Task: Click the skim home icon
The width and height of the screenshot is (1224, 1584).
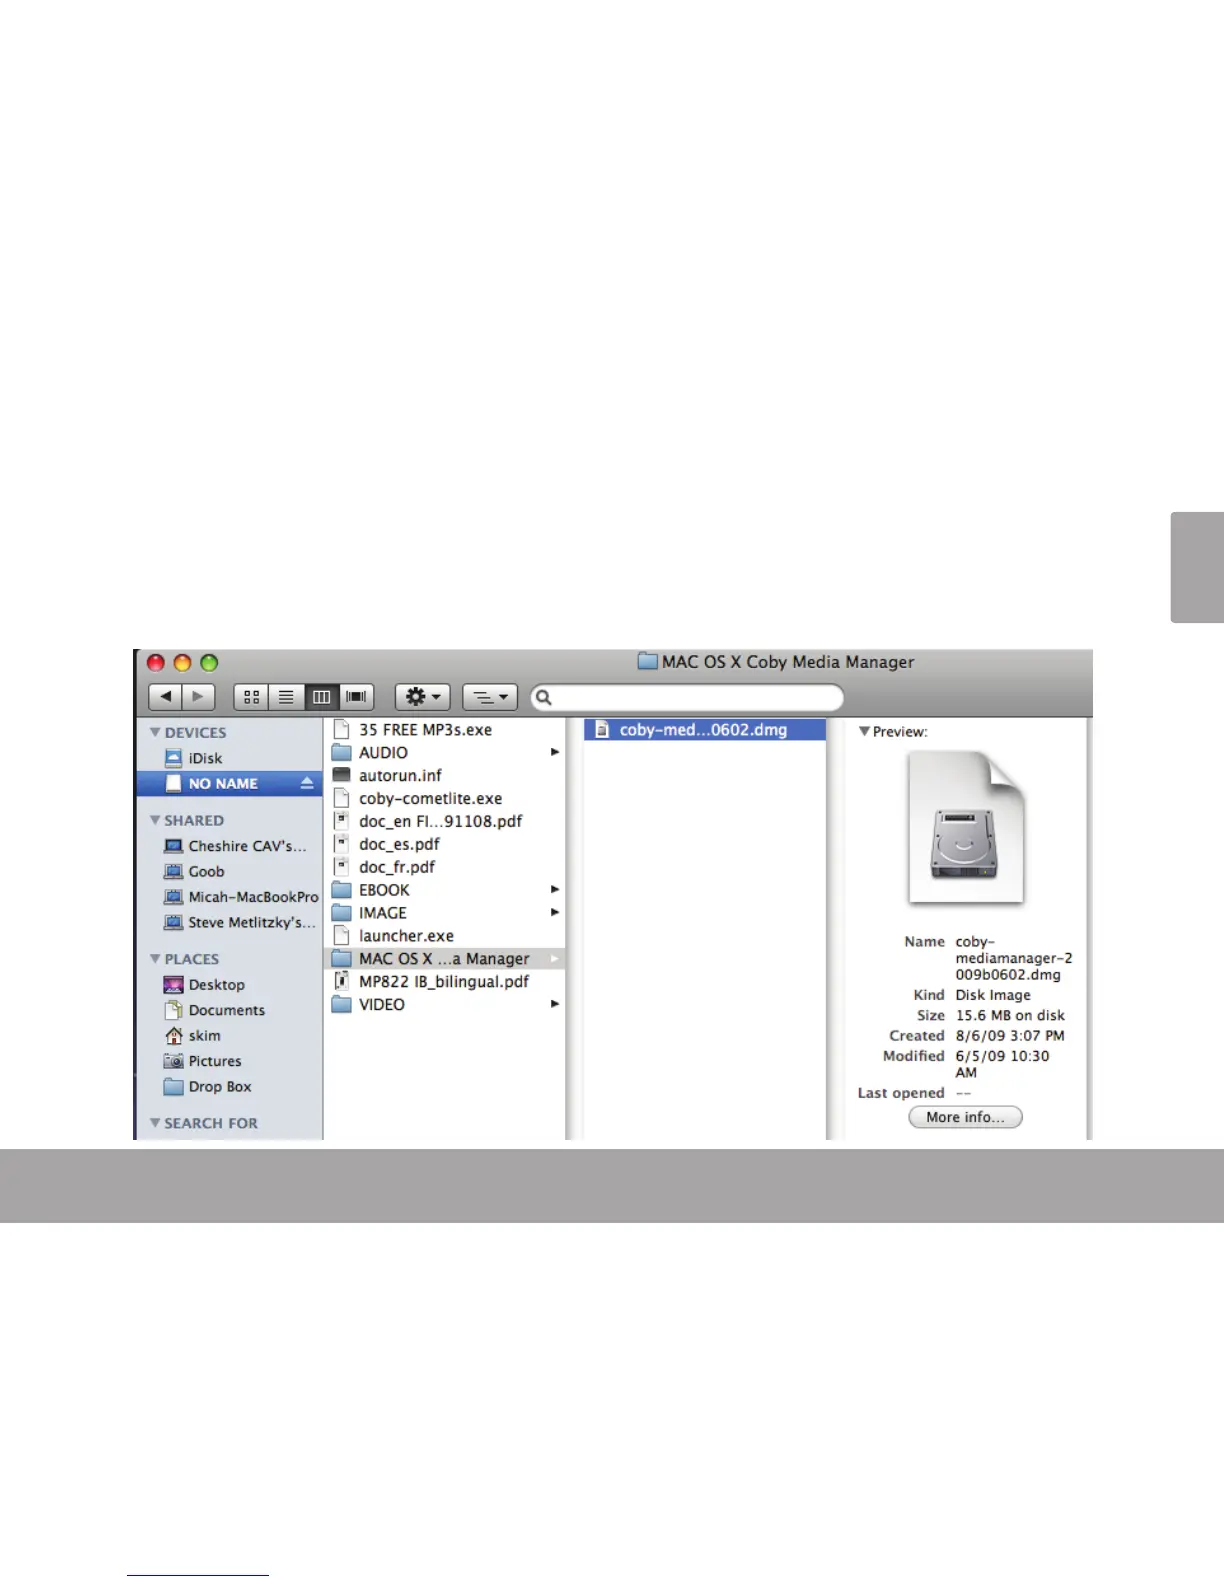Action: click(x=173, y=1035)
